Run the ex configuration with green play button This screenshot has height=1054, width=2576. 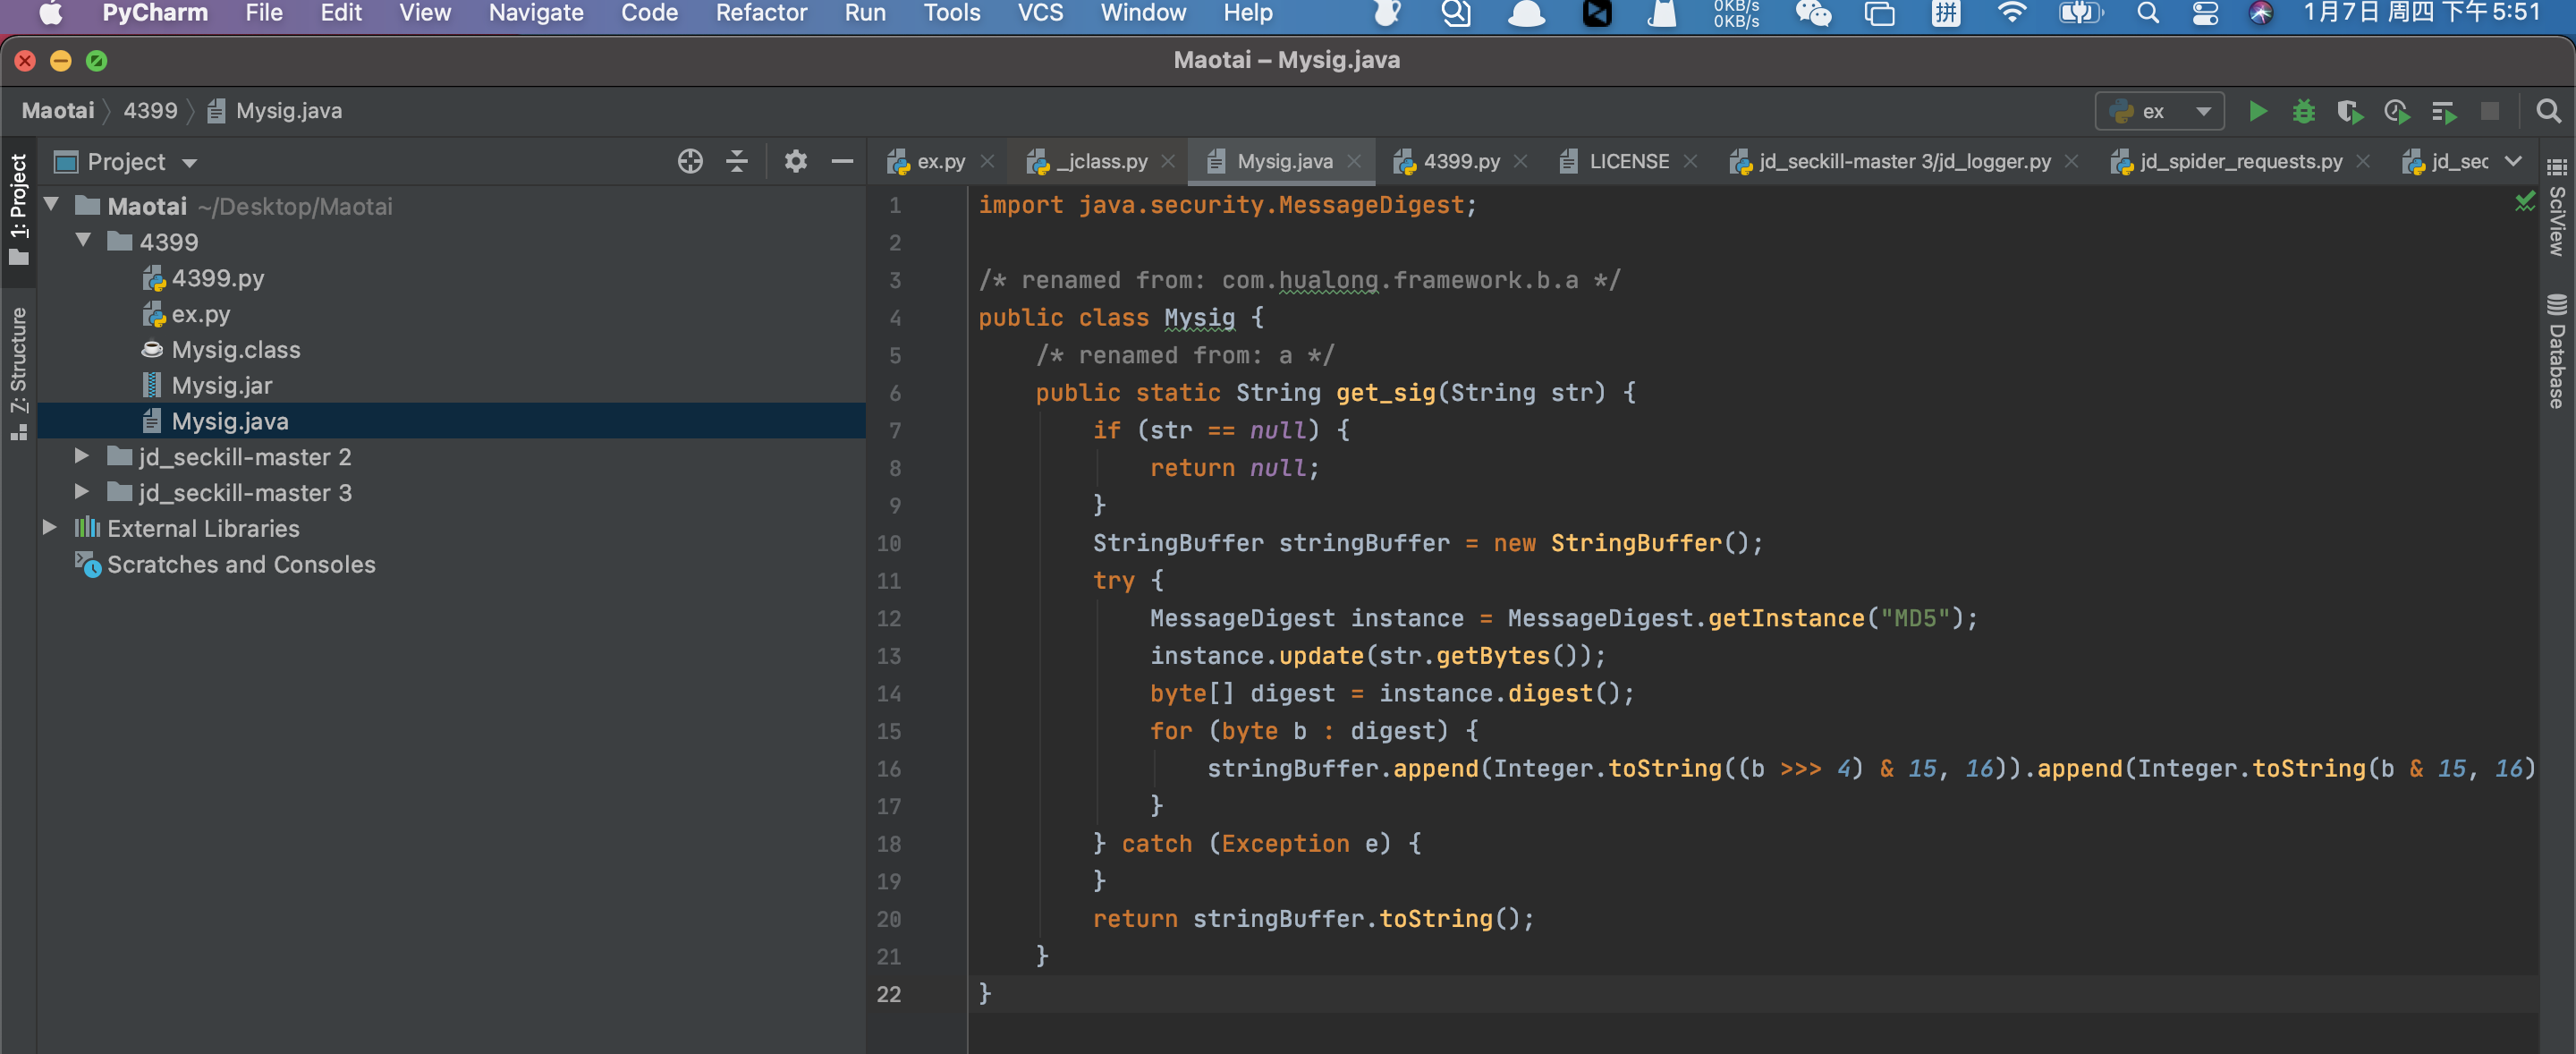tap(2257, 111)
